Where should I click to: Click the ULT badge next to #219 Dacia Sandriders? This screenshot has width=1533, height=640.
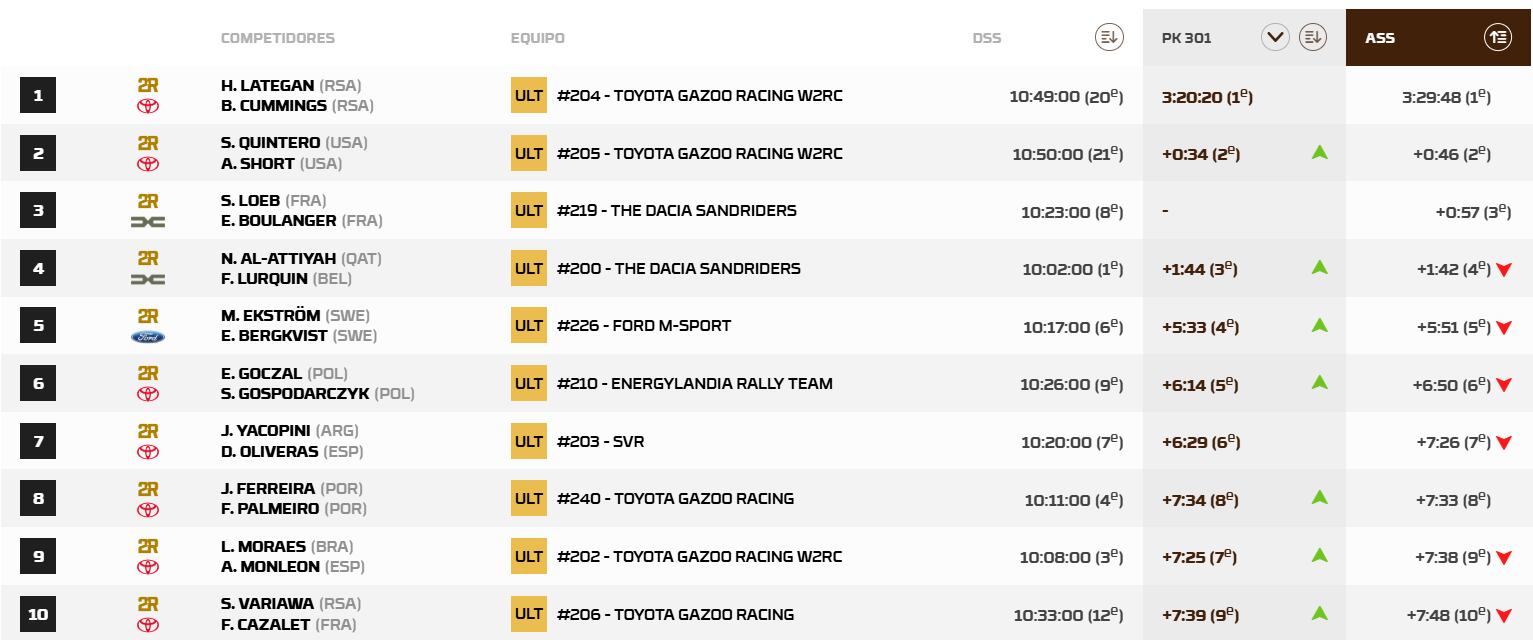click(528, 210)
